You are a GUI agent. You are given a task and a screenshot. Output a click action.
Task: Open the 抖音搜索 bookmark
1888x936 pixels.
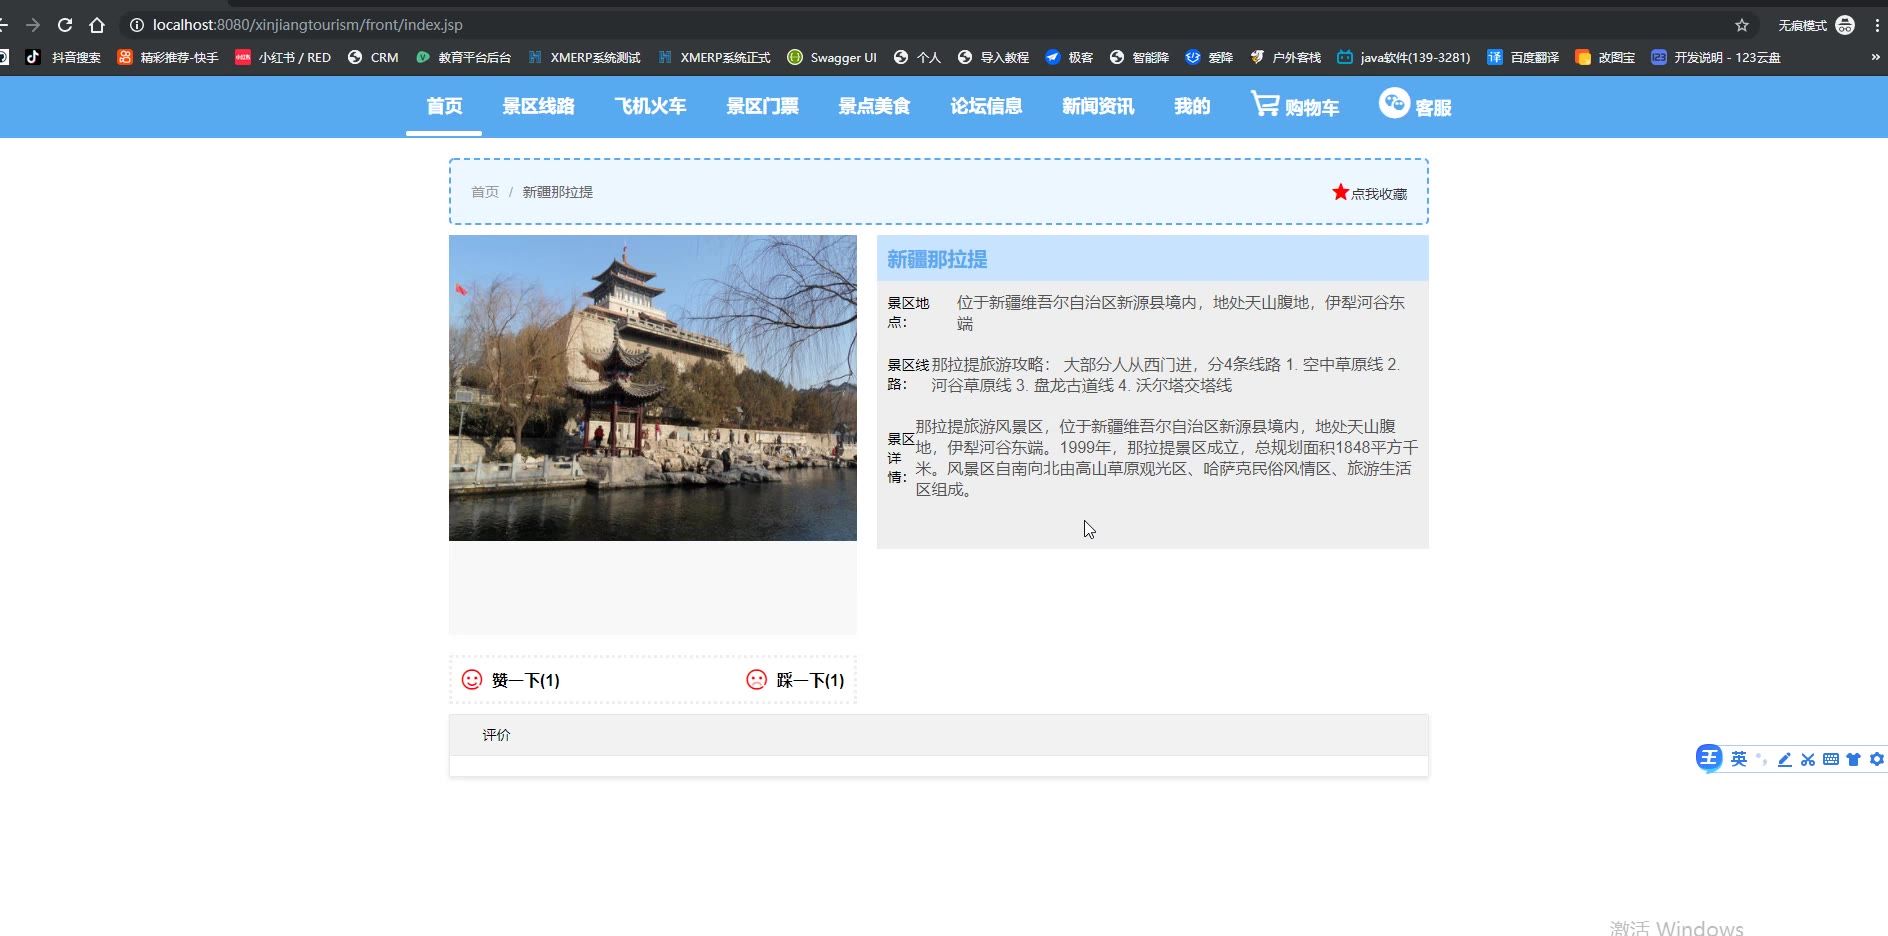click(x=63, y=57)
